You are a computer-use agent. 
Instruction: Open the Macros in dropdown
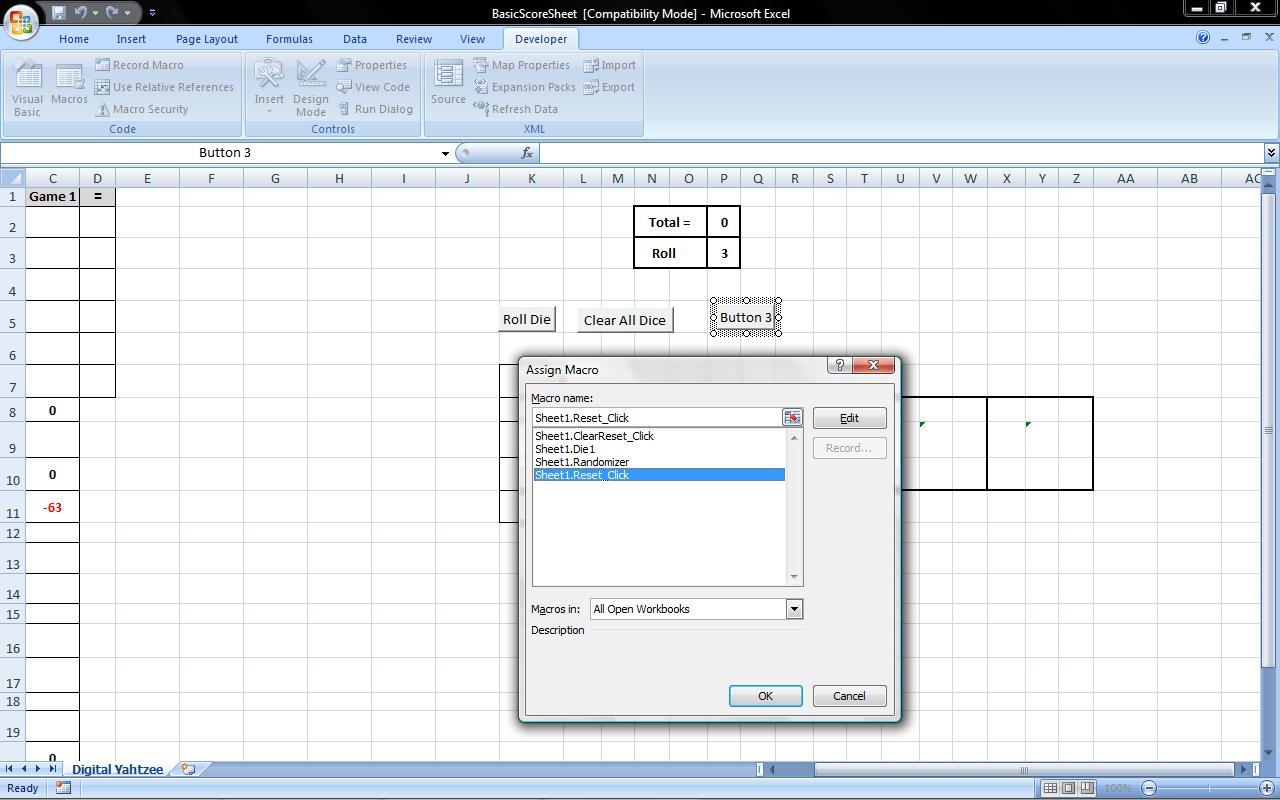[x=794, y=609]
